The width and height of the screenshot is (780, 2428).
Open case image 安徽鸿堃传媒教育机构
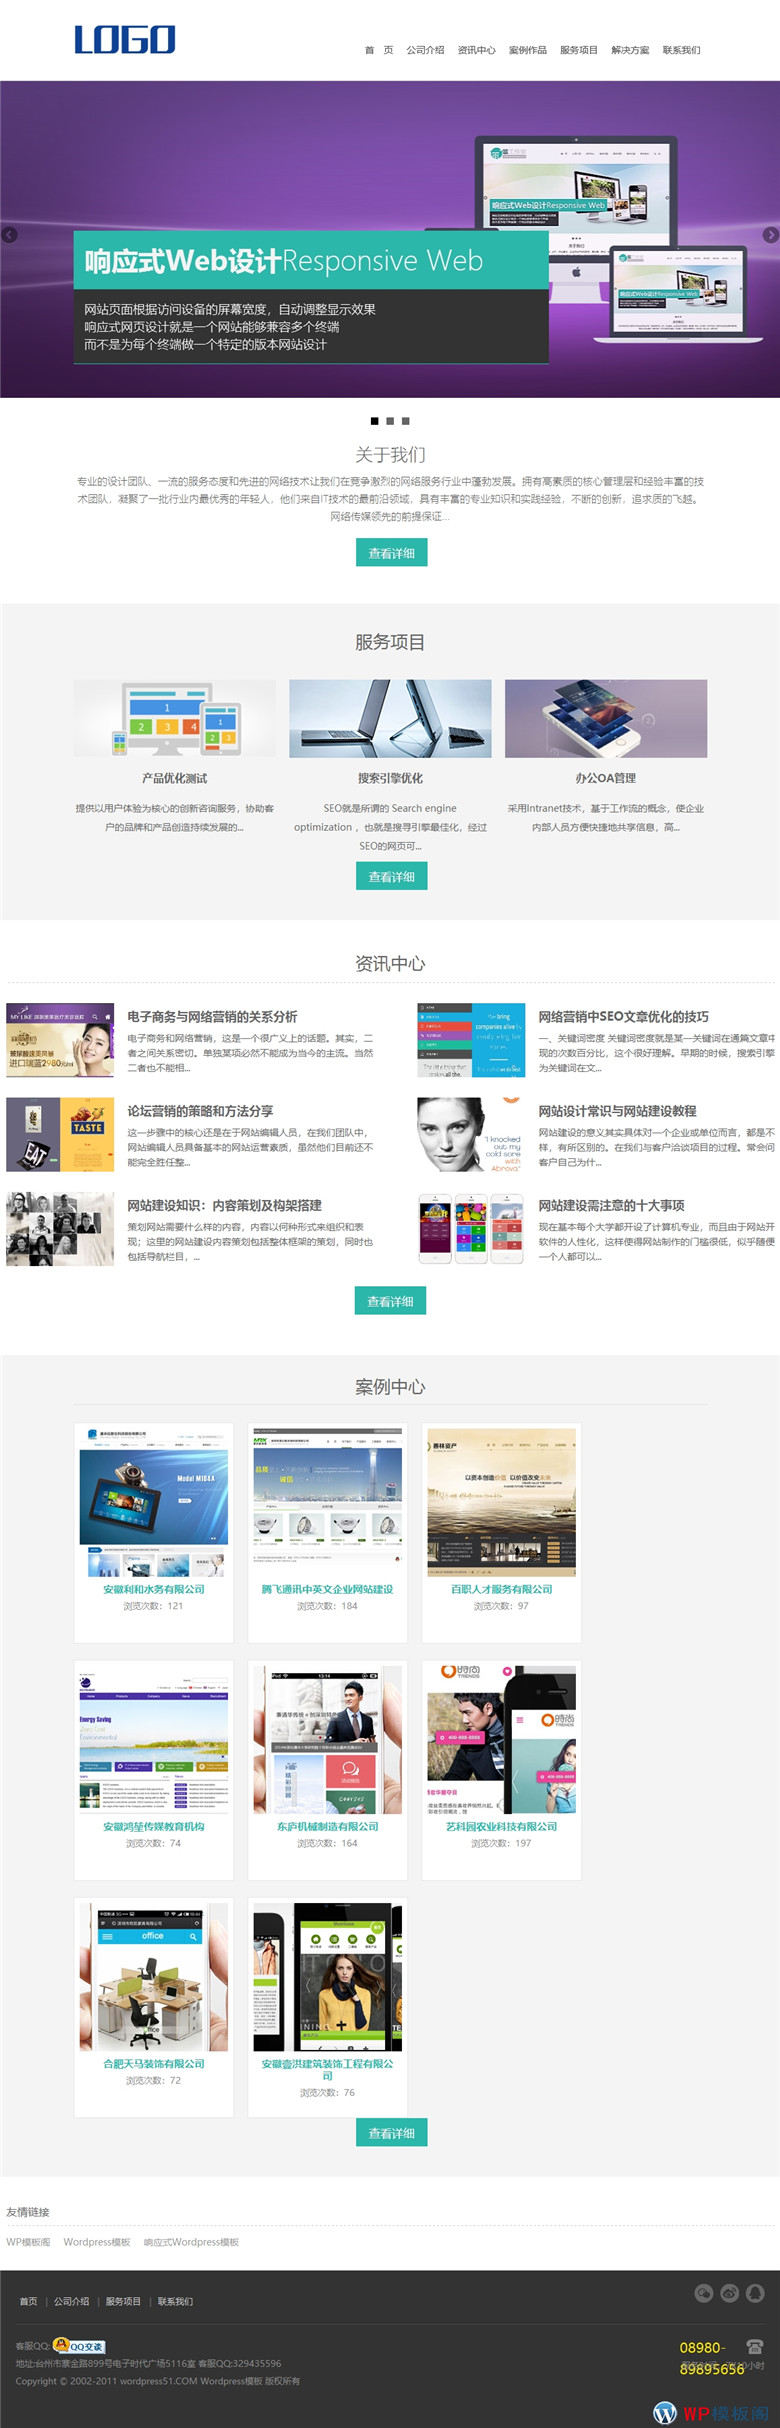coord(154,1740)
